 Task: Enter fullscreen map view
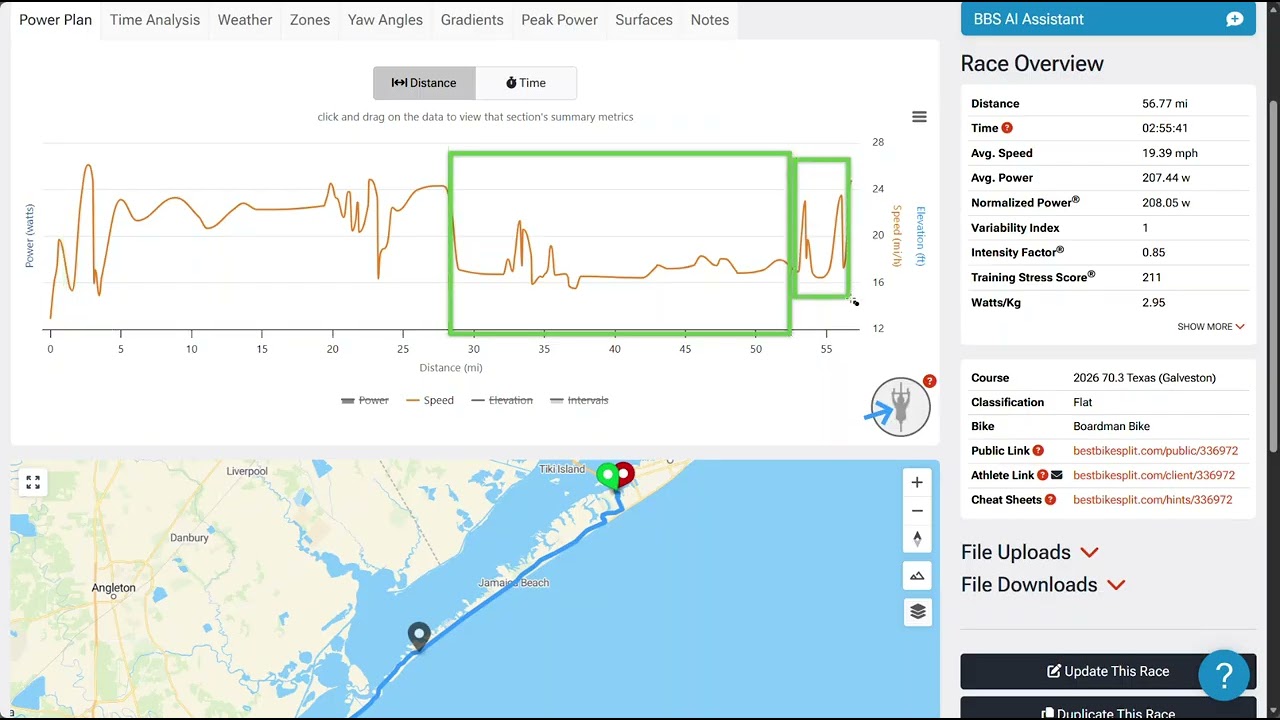point(33,482)
